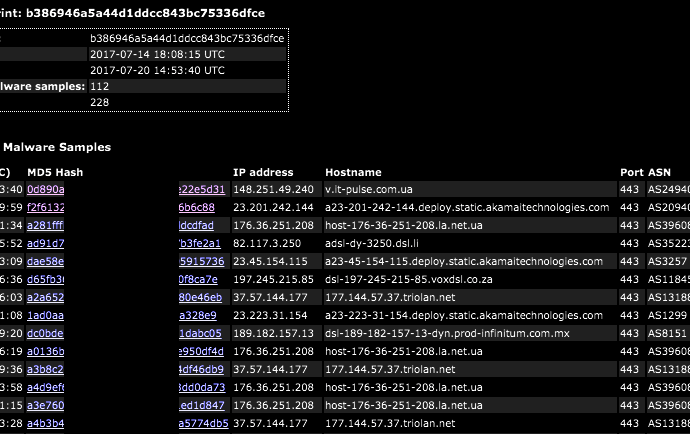Open the hash link ending 80e46eb
This screenshot has width=690, height=434.
(200, 298)
